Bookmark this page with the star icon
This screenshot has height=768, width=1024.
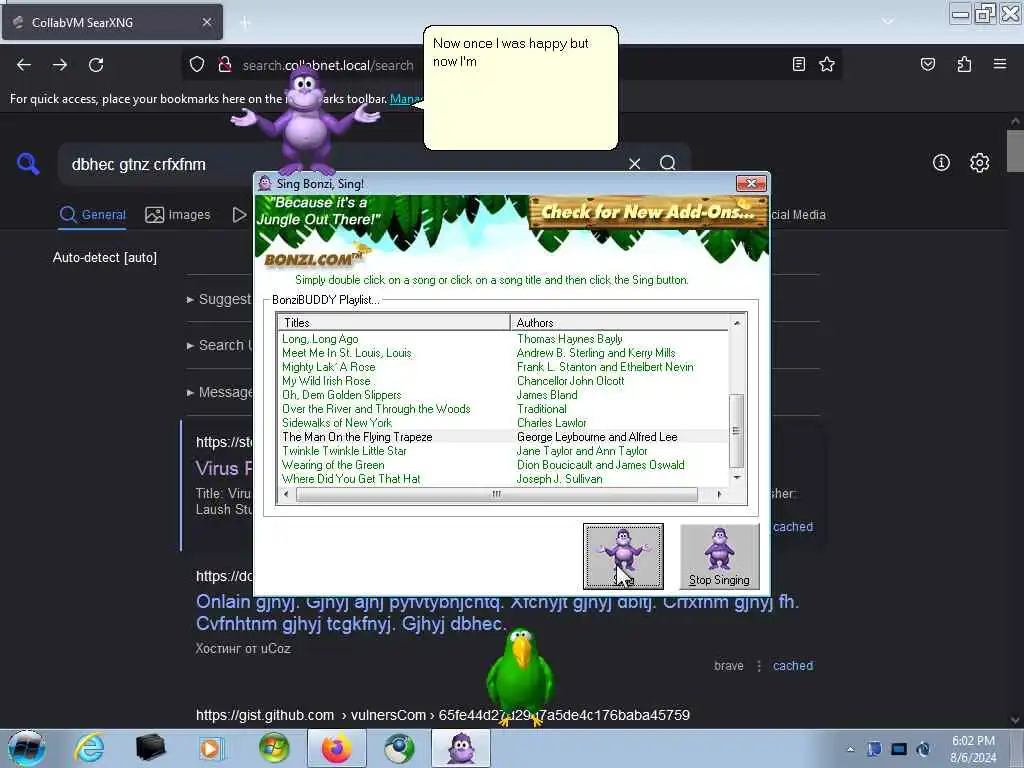[827, 64]
